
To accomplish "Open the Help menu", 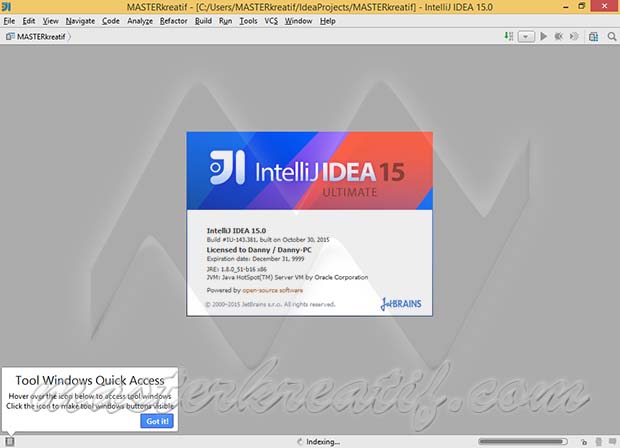I will (327, 21).
